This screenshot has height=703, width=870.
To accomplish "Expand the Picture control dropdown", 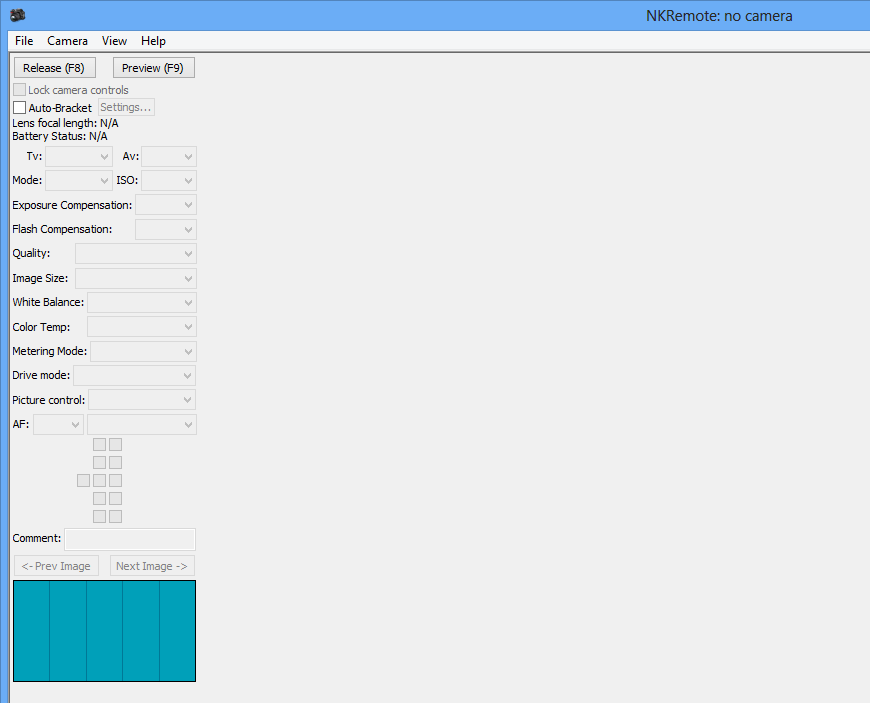I will point(142,399).
